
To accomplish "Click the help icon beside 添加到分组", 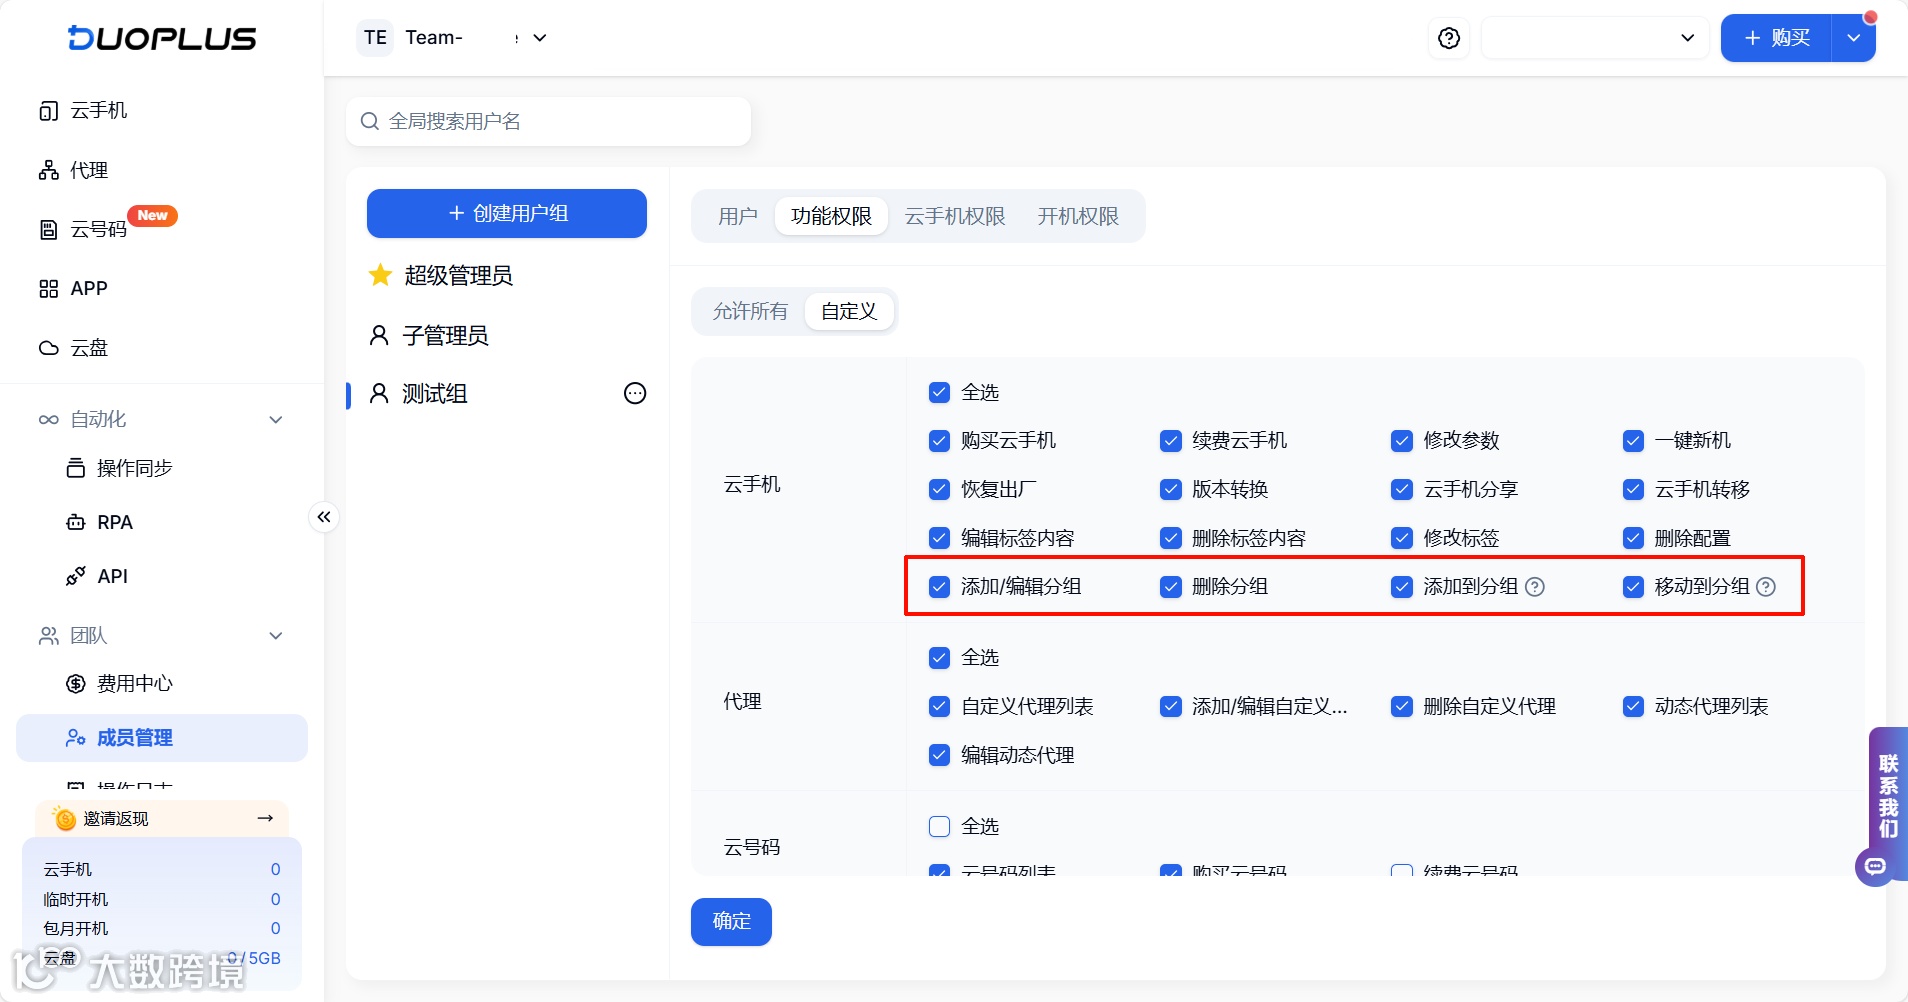I will pyautogui.click(x=1535, y=587).
